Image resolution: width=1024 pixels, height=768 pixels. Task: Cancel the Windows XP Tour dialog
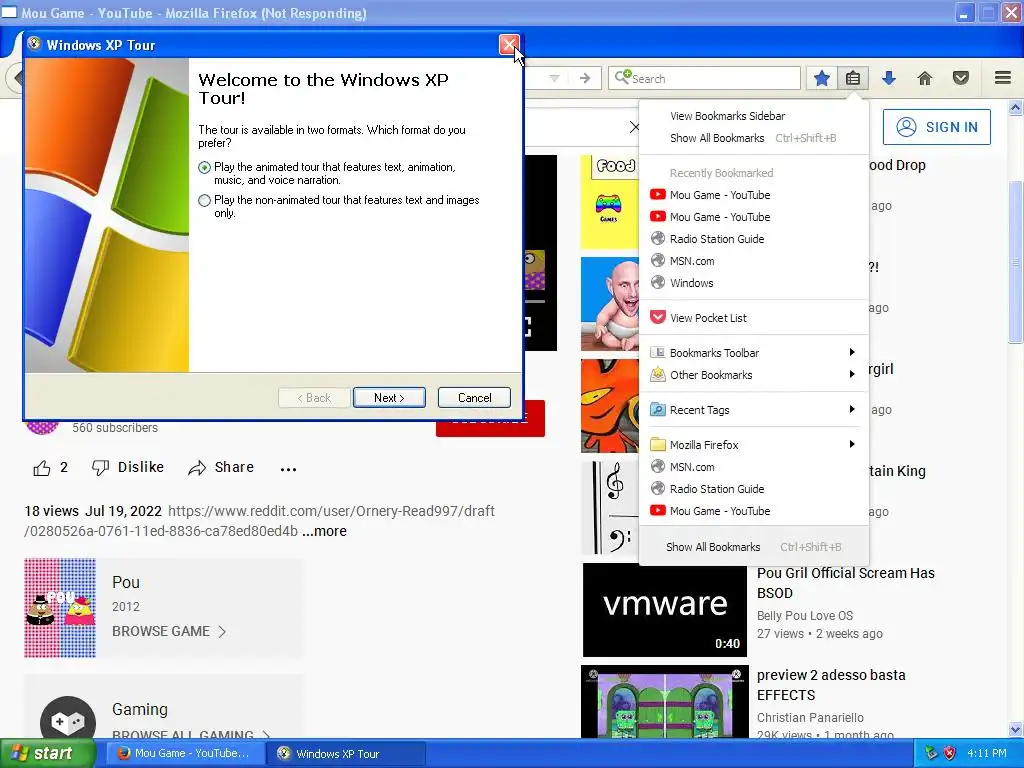pyautogui.click(x=474, y=398)
